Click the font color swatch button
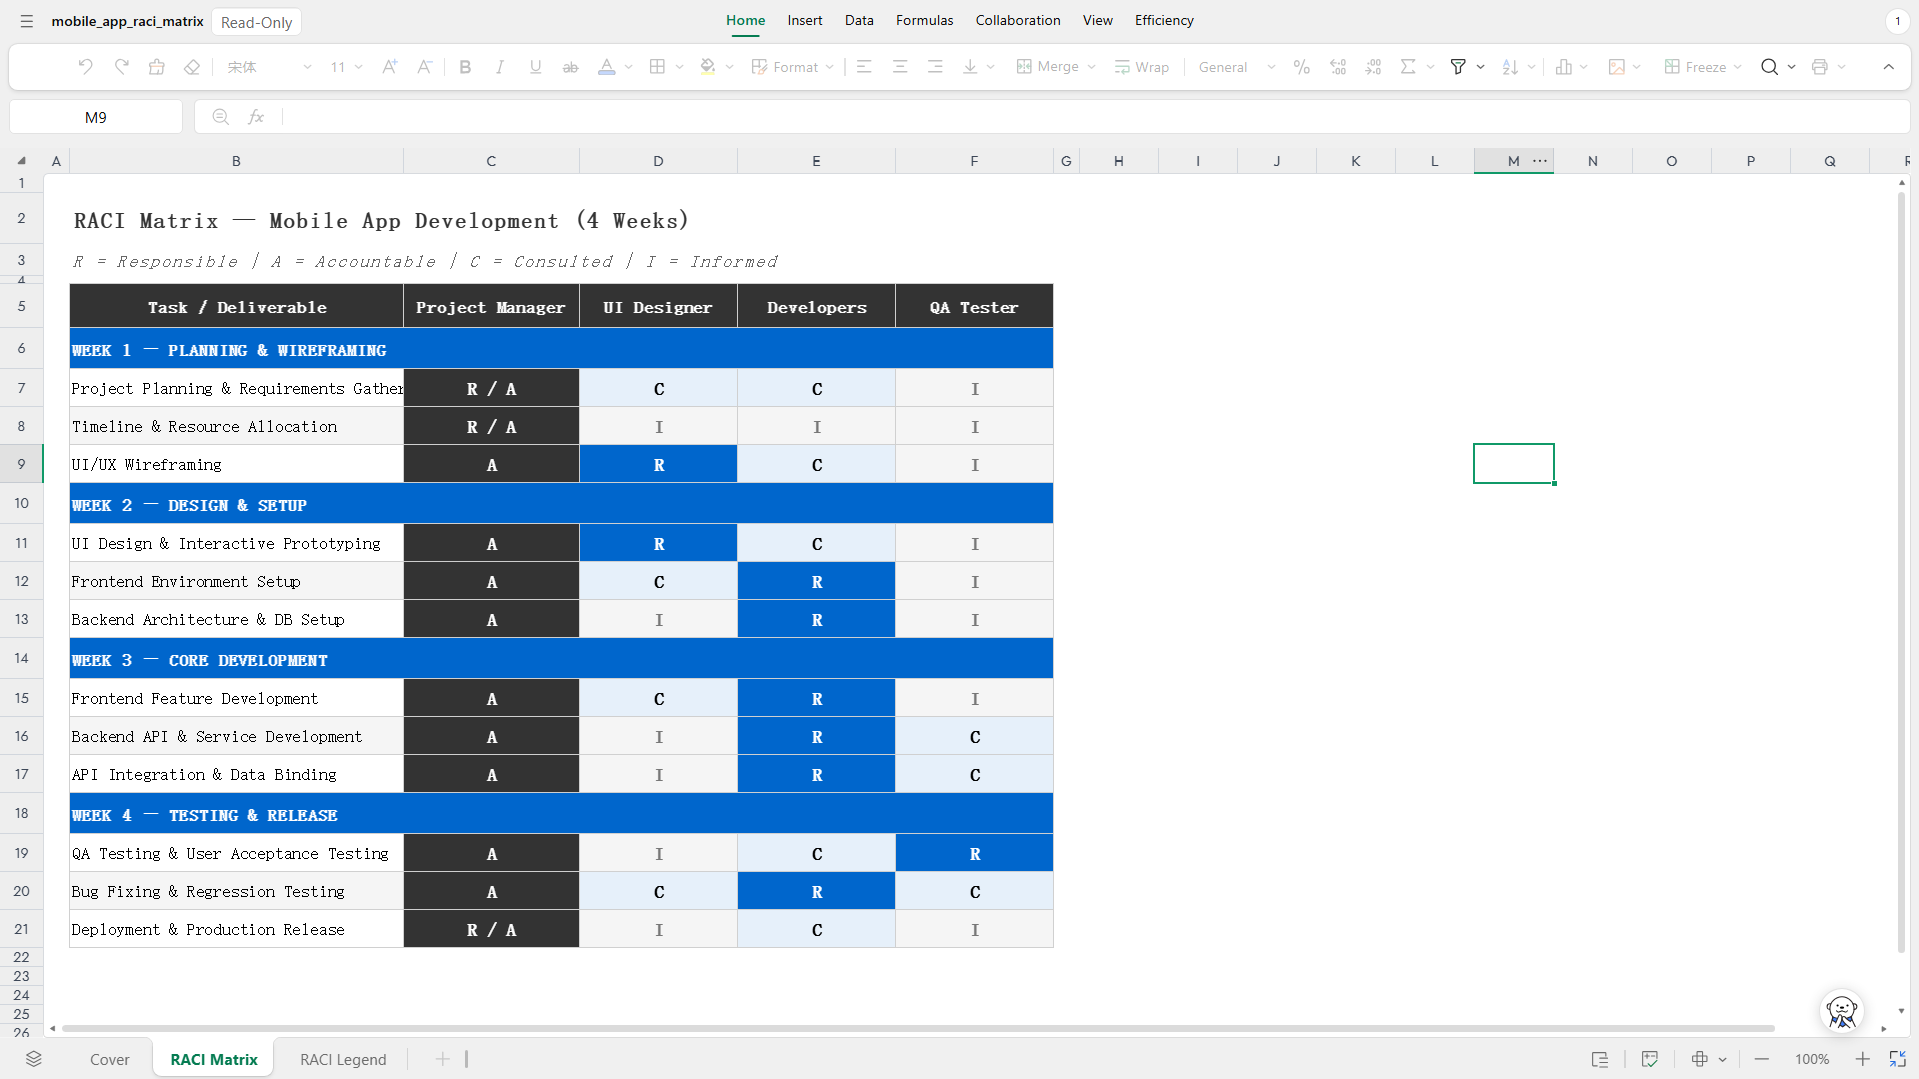This screenshot has width=1919, height=1079. click(606, 67)
